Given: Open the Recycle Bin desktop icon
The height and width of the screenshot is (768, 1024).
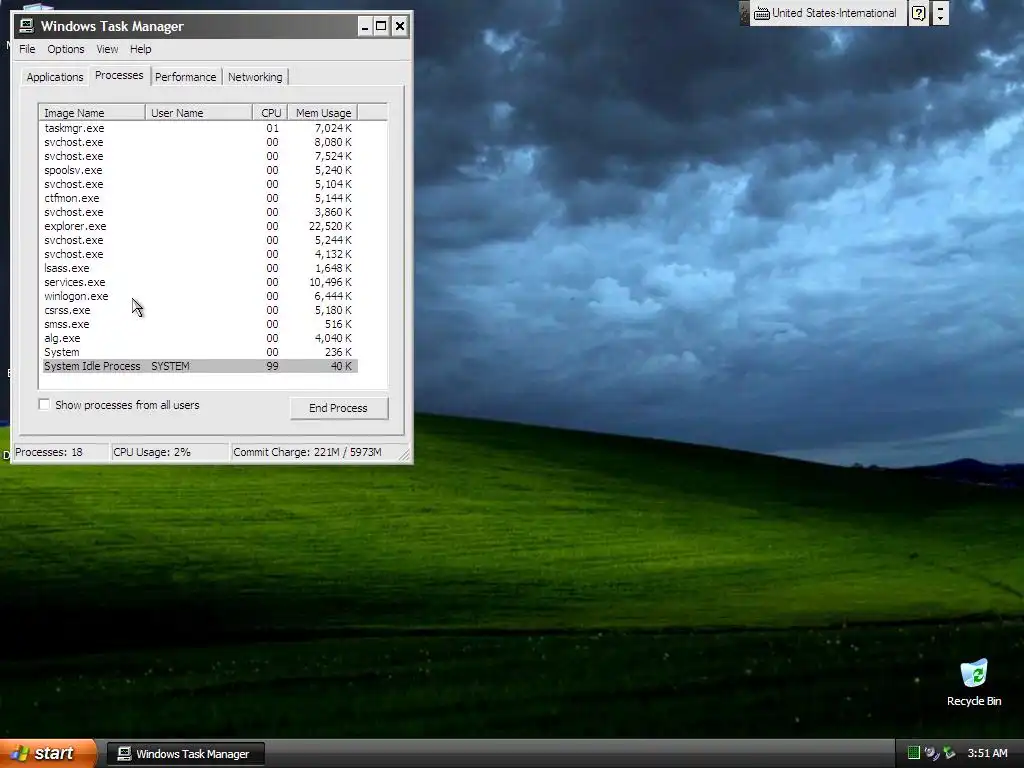Looking at the screenshot, I should pyautogui.click(x=974, y=682).
